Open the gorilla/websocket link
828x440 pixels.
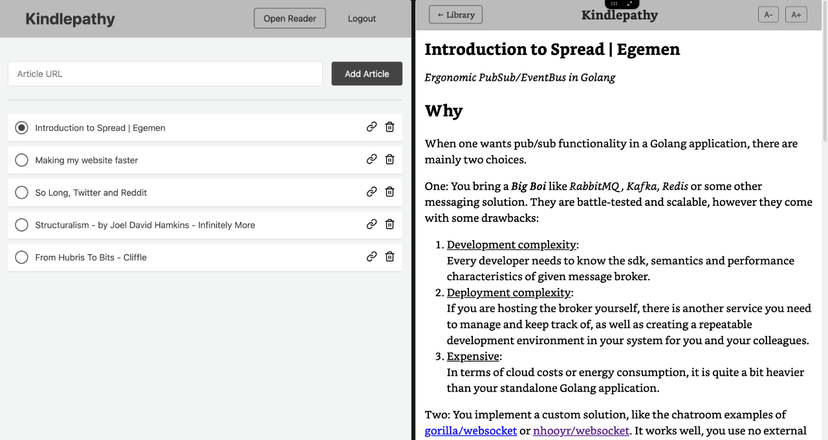coord(471,430)
